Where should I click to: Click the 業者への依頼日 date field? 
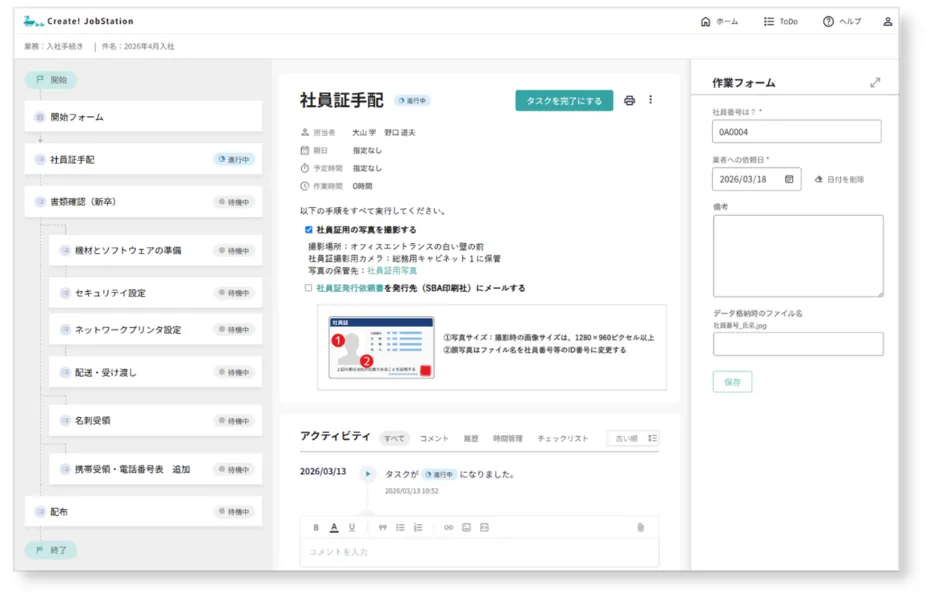pyautogui.click(x=757, y=179)
